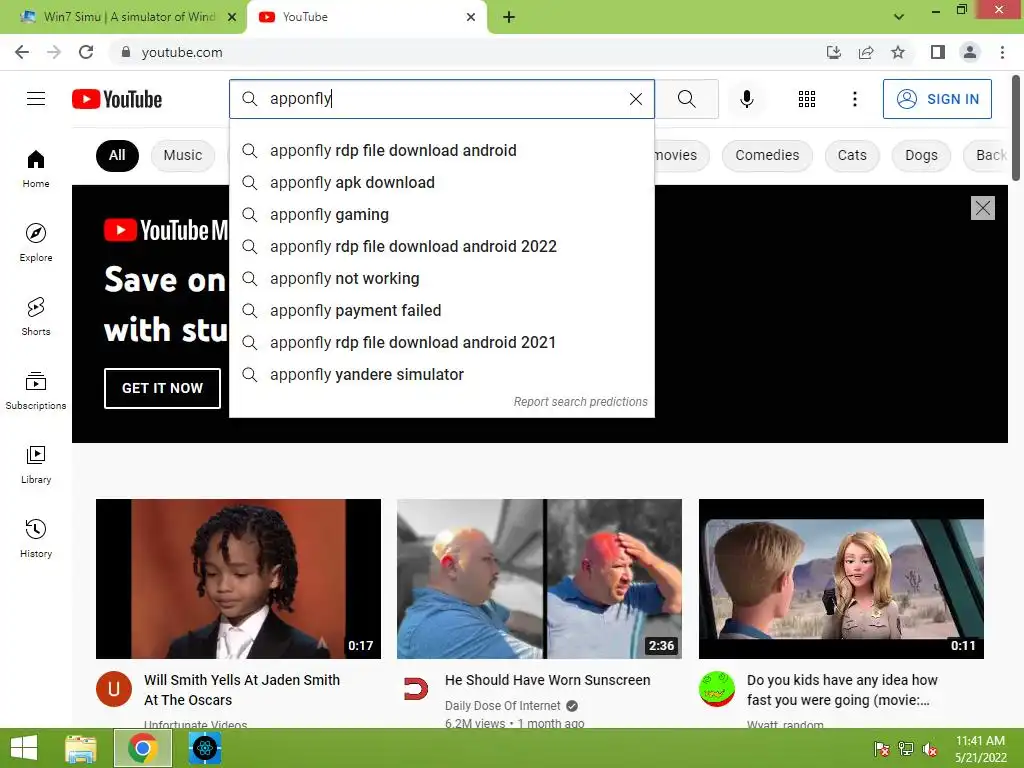Image resolution: width=1024 pixels, height=768 pixels.
Task: Select suggestion 'apponfly yandere simulator'
Action: 441,374
